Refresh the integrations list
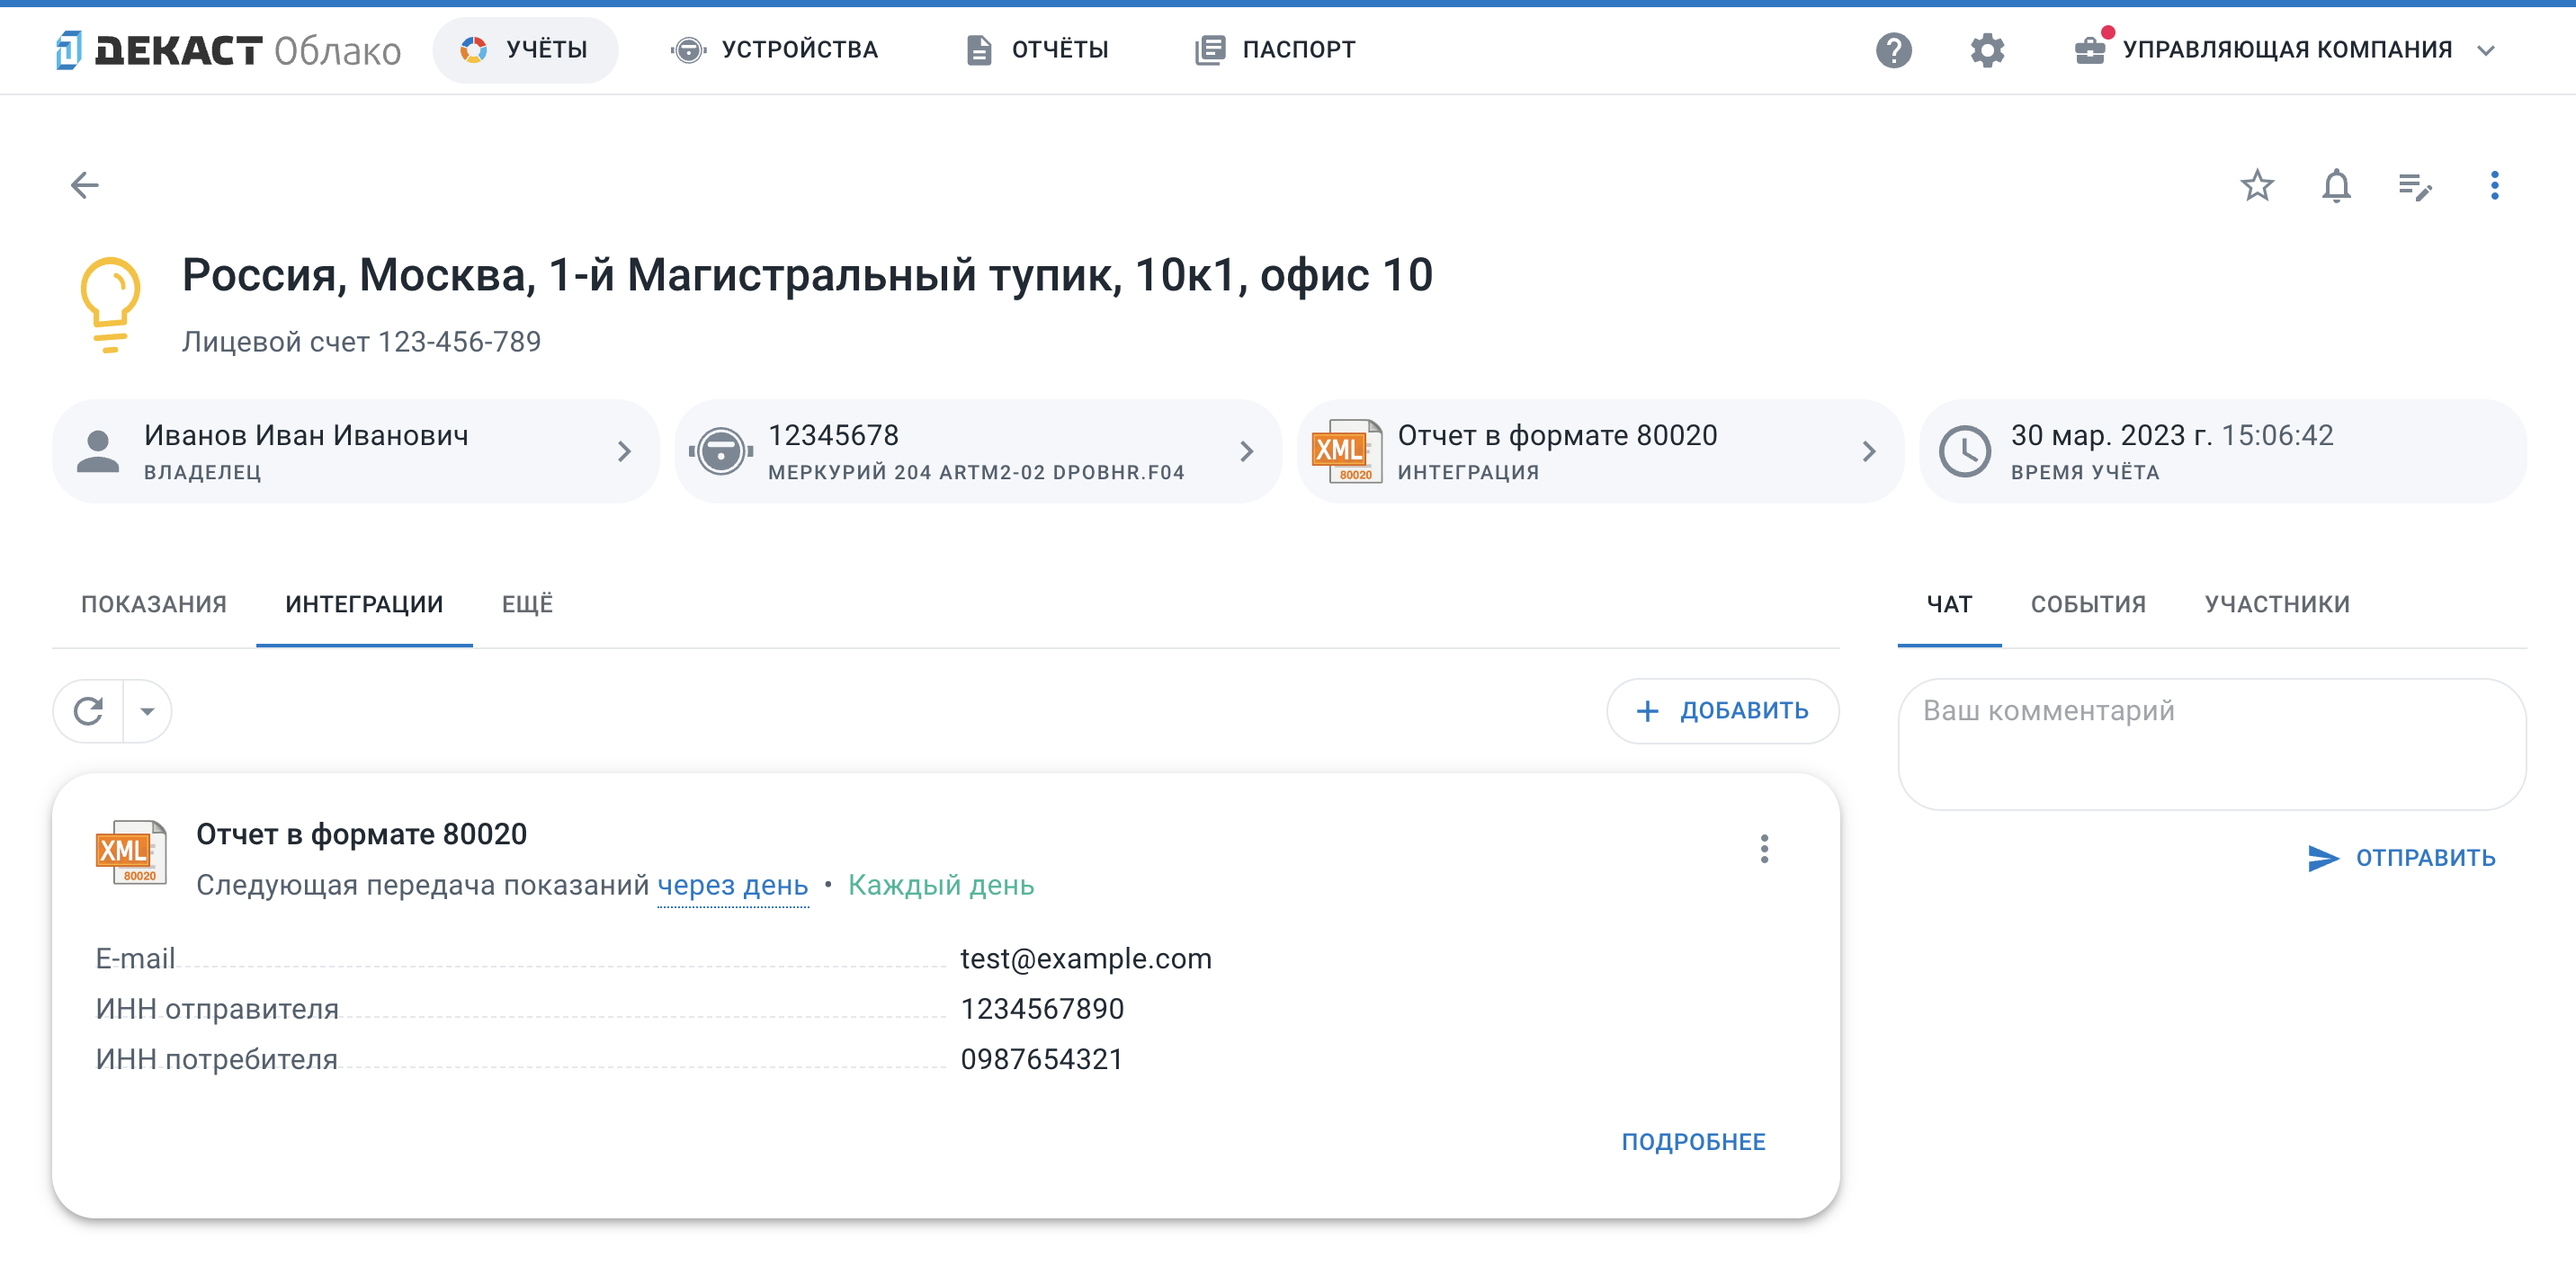The image size is (2576, 1275). 88,711
